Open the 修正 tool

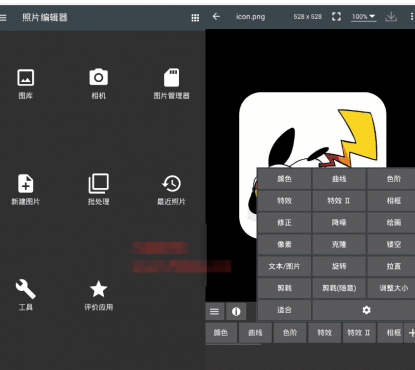tap(284, 223)
